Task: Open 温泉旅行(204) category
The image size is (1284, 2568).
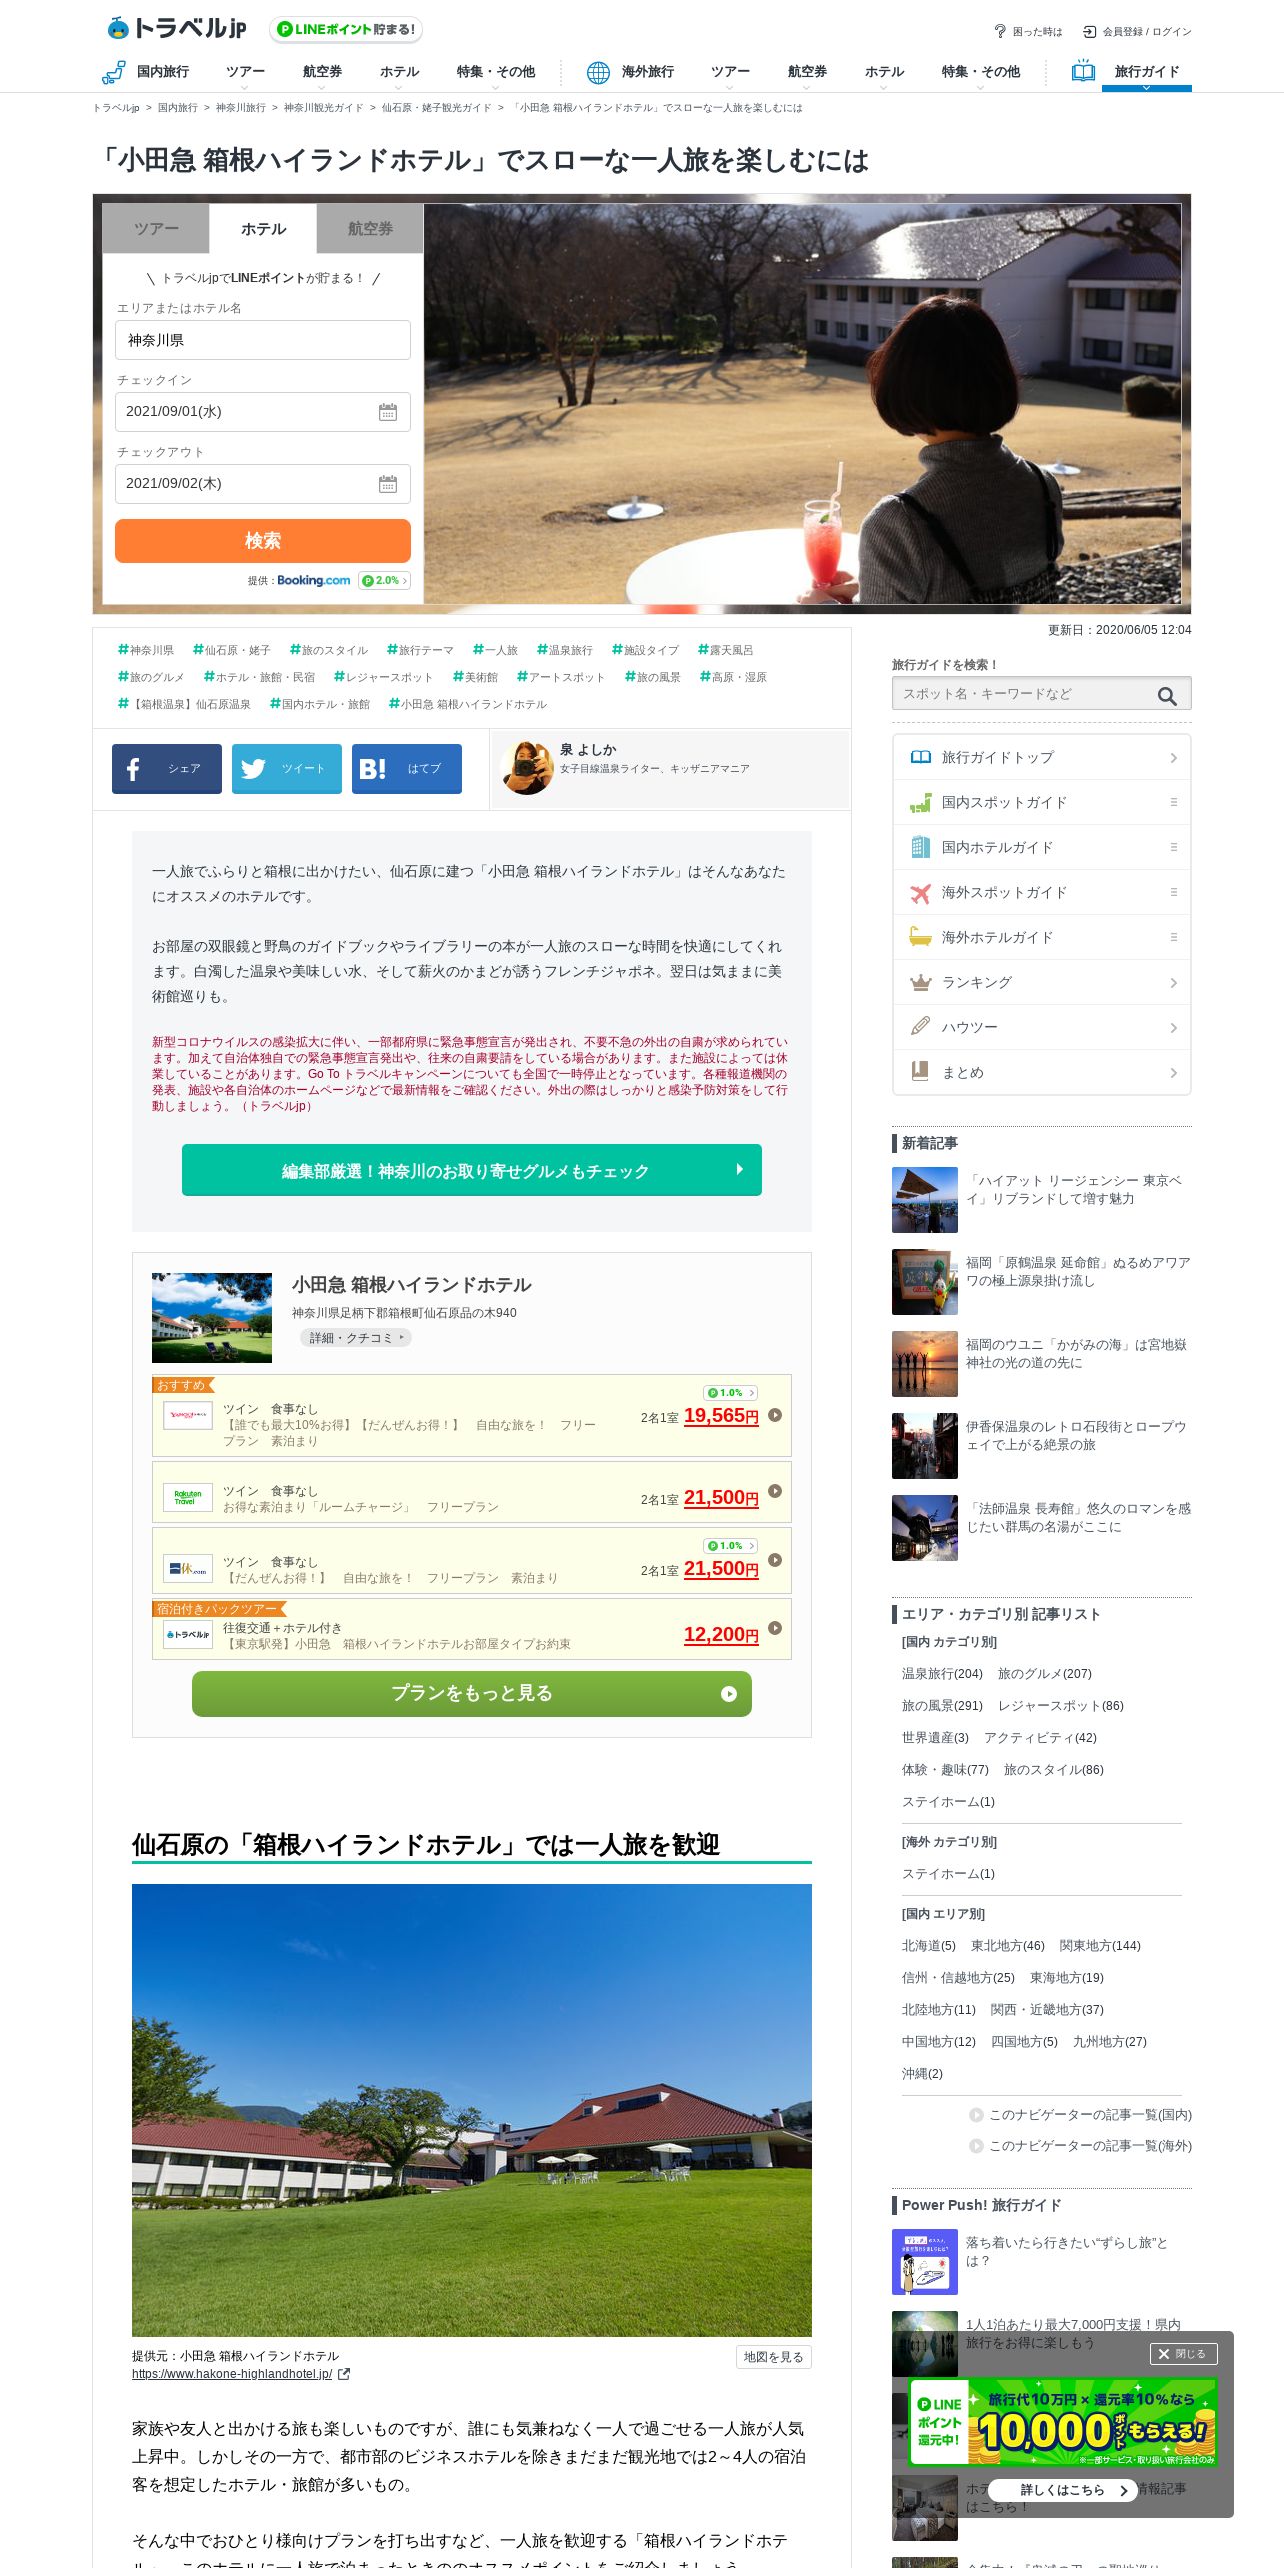Action: point(942,1674)
